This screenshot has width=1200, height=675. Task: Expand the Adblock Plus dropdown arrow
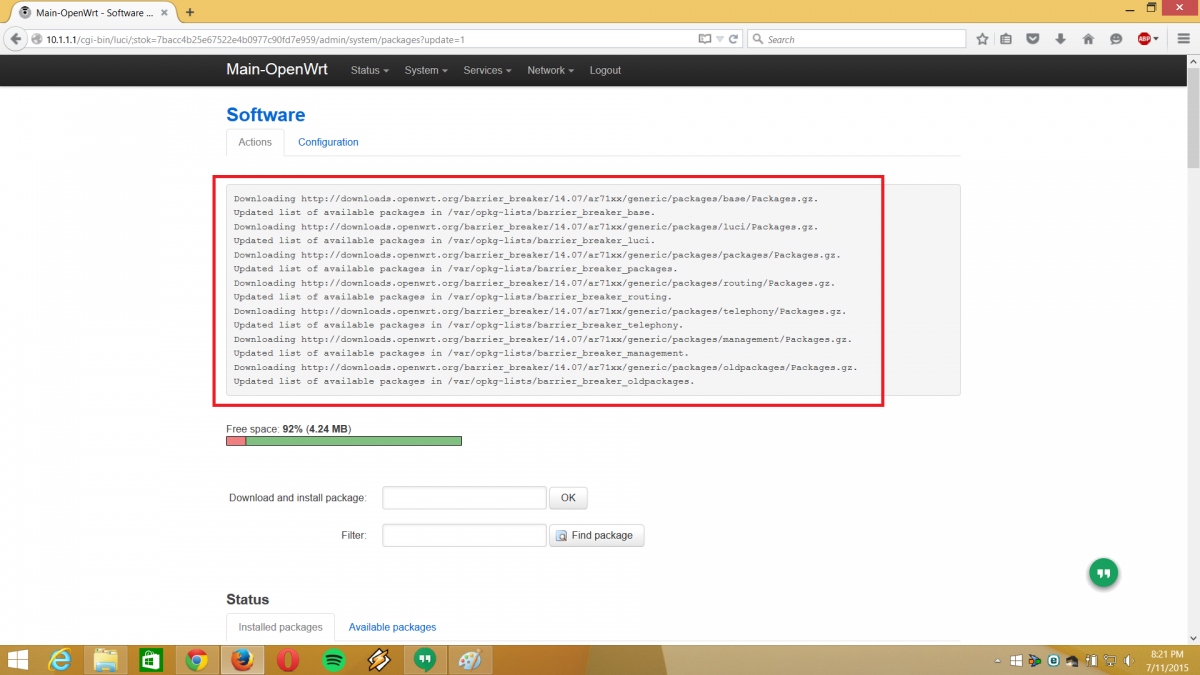(x=1157, y=39)
